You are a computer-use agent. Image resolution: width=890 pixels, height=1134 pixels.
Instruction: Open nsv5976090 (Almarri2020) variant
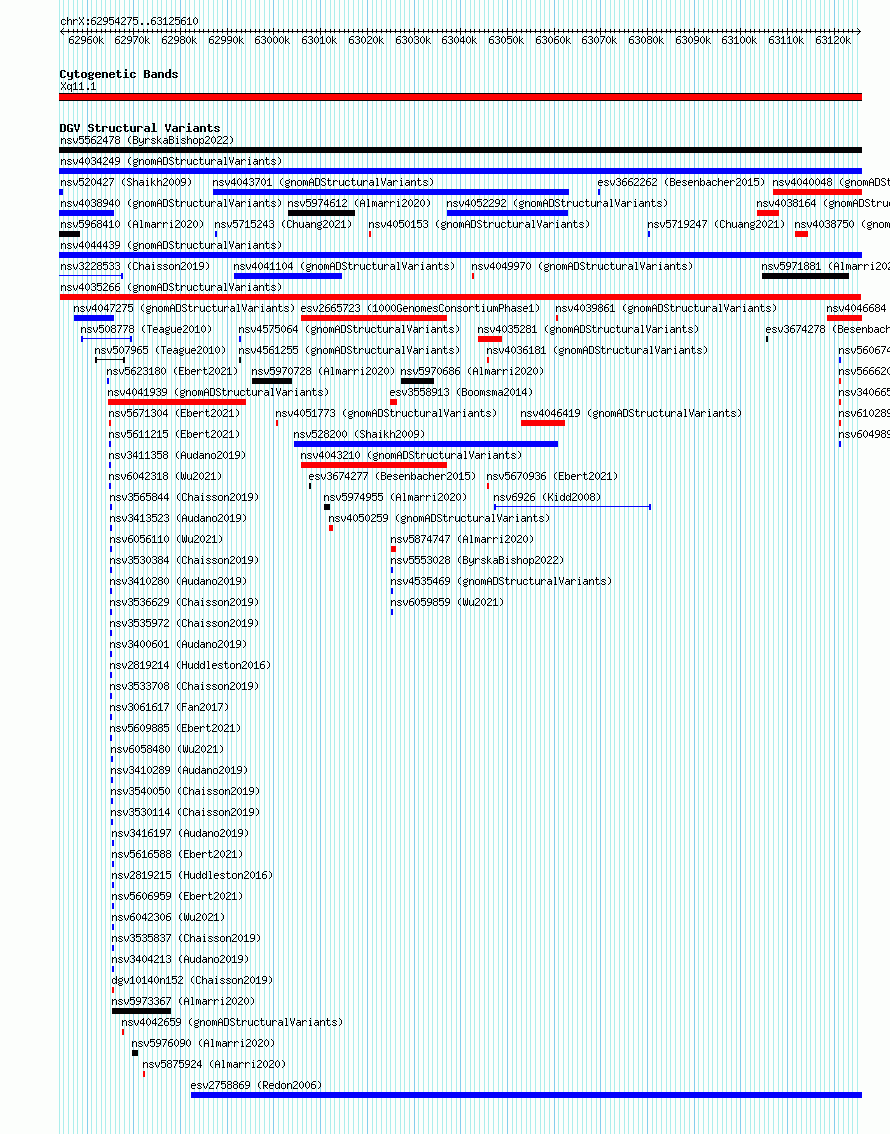[x=203, y=1043]
